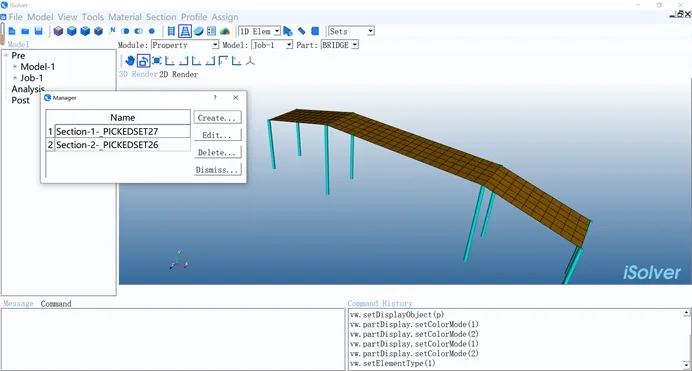The height and width of the screenshot is (371, 692).
Task: Click the Create... button in Manager
Action: pyautogui.click(x=217, y=118)
